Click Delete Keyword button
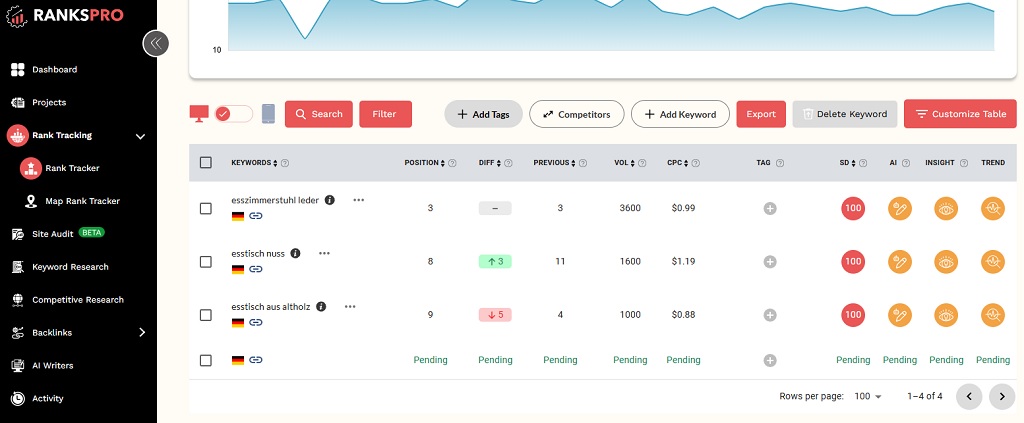The image size is (1024, 423). 845,114
